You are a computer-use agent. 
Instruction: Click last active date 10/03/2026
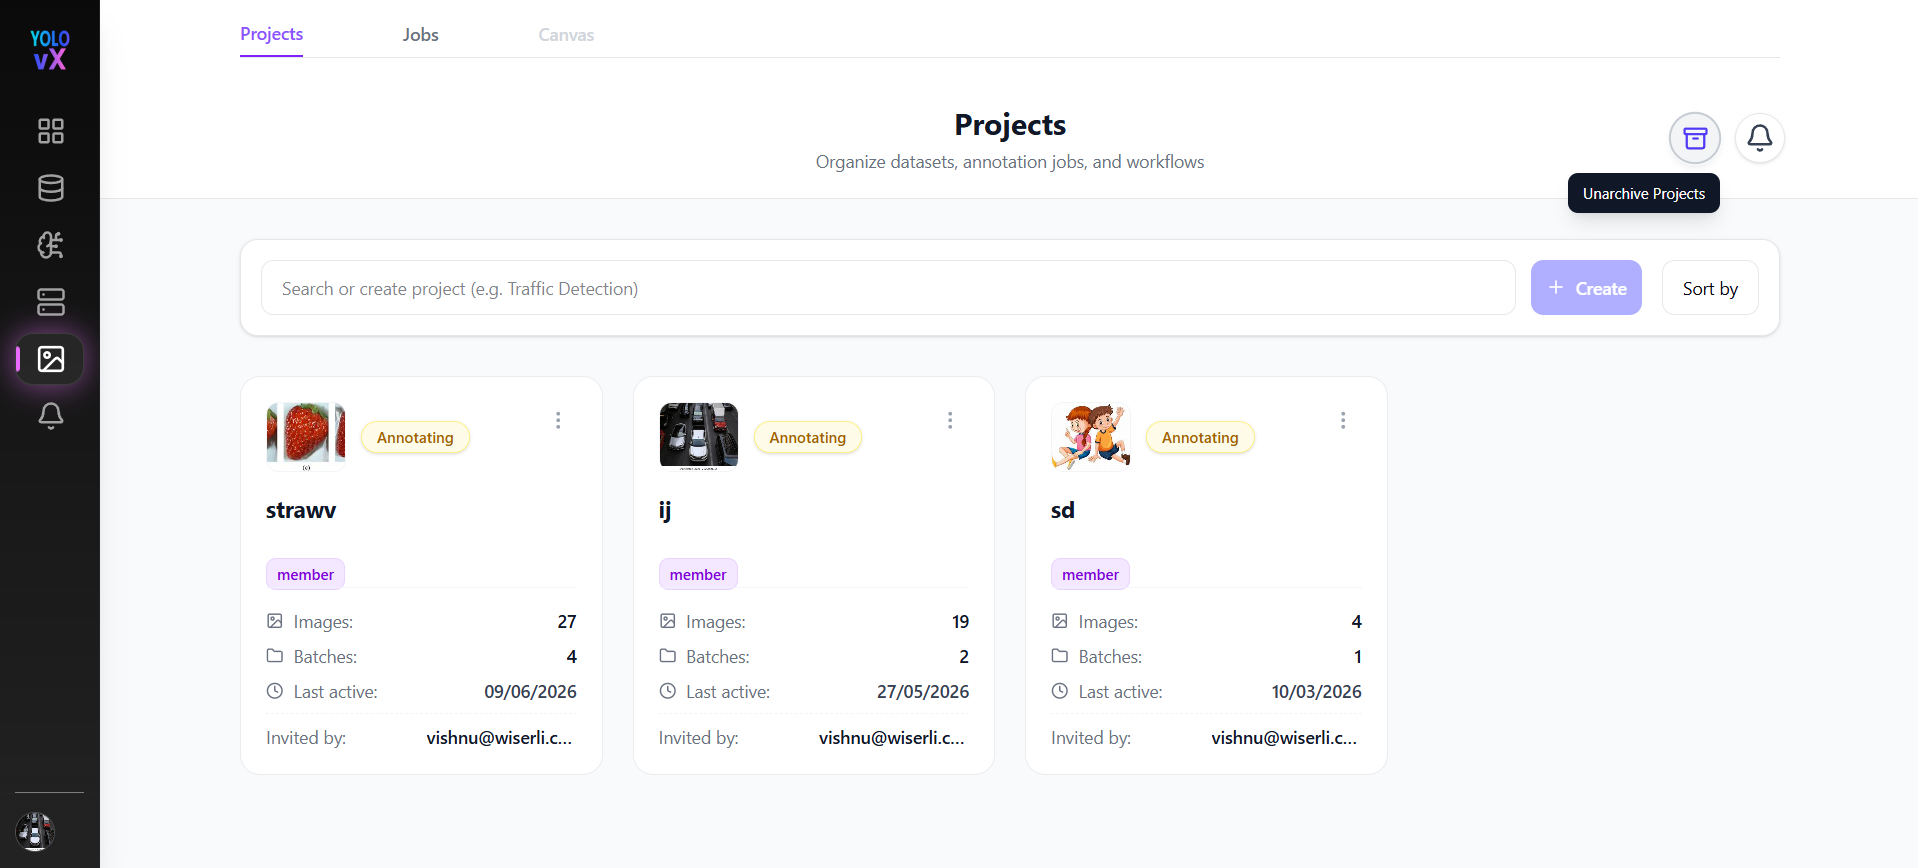(1316, 692)
